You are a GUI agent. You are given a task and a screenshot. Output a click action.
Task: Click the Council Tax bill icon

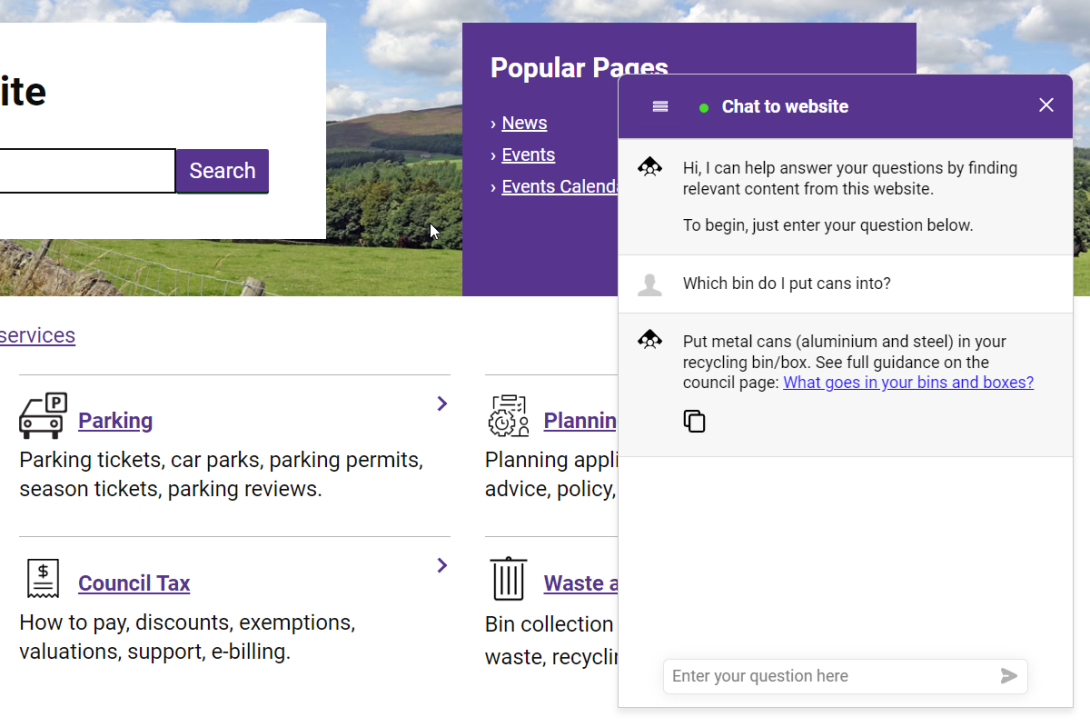(43, 578)
